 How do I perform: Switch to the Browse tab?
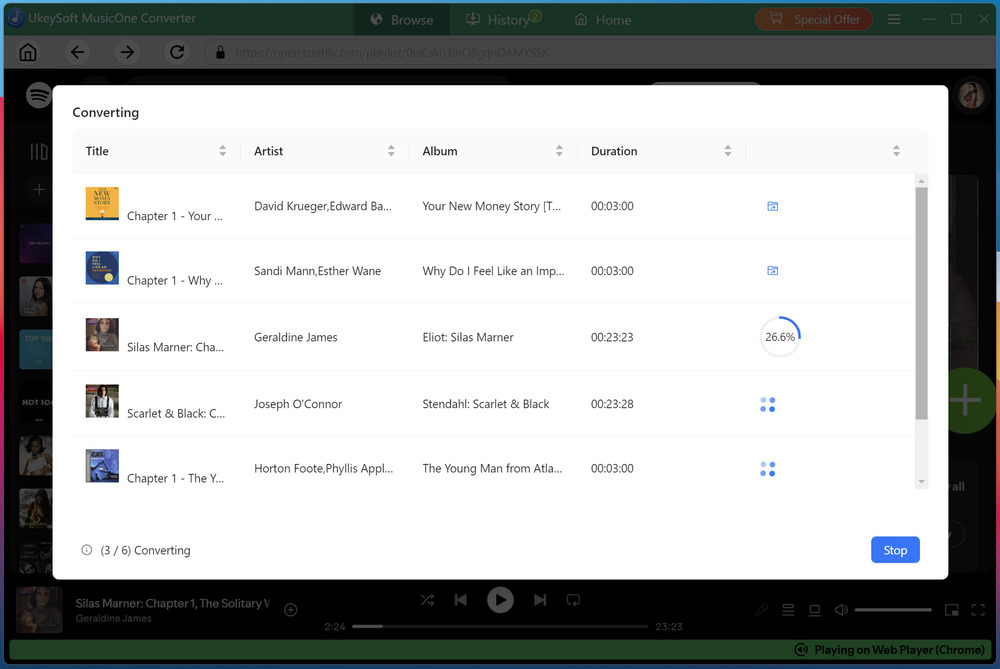(402, 20)
